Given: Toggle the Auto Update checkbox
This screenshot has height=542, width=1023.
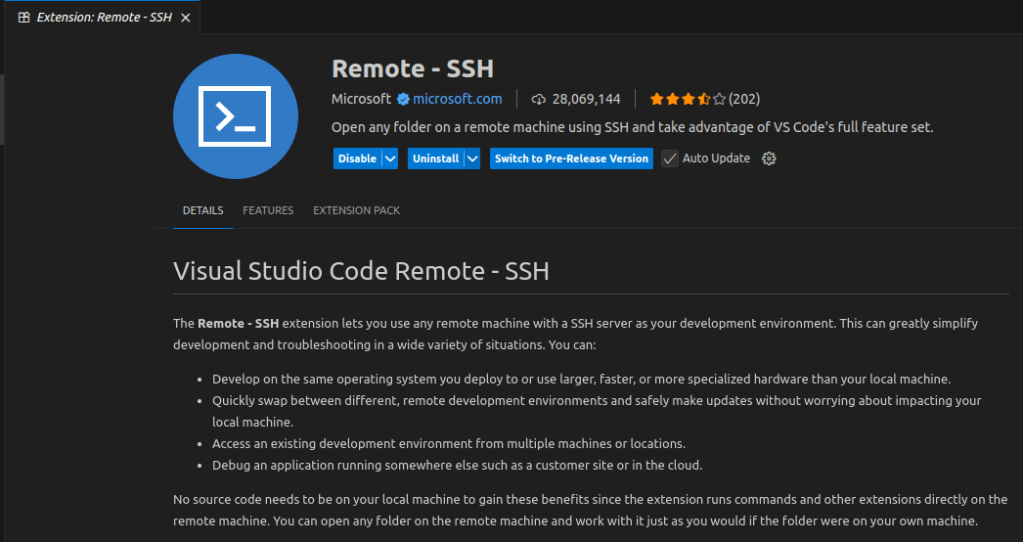Looking at the screenshot, I should tap(670, 158).
